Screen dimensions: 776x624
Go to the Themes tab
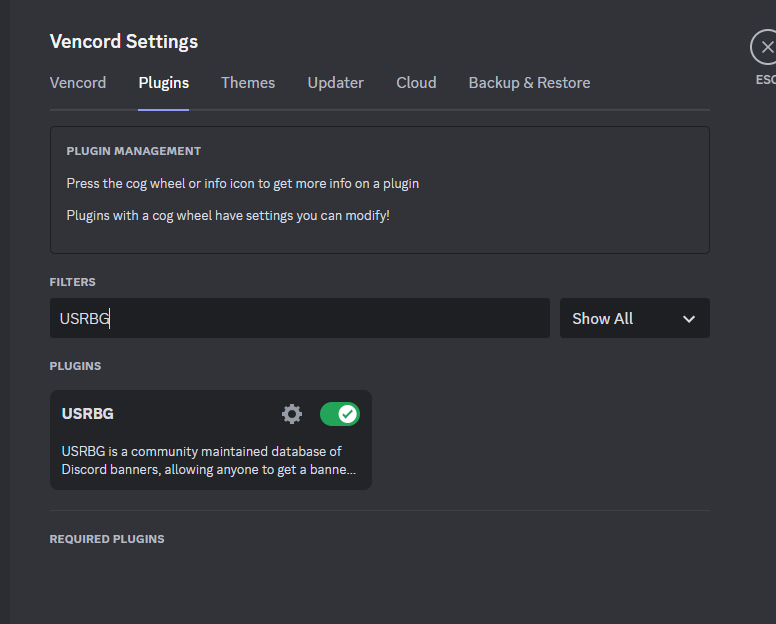click(248, 83)
